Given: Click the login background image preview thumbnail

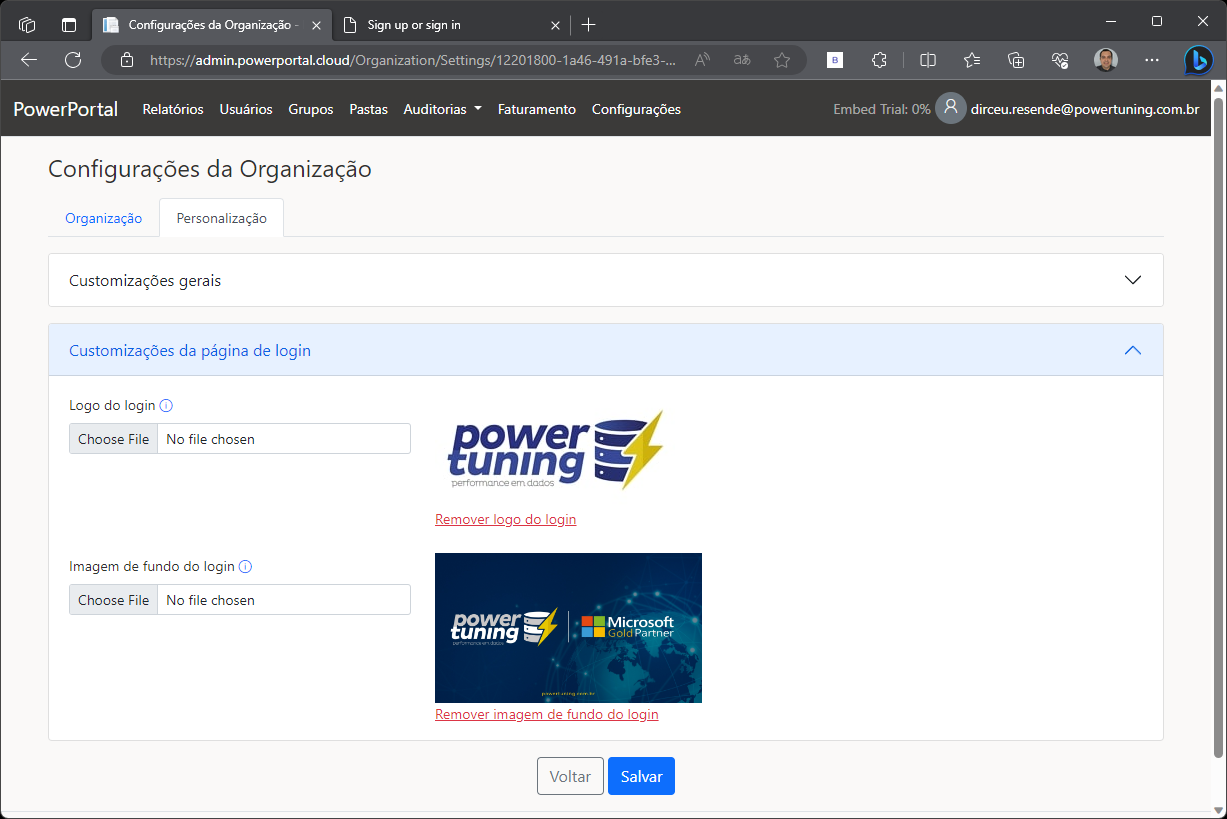Looking at the screenshot, I should [x=568, y=627].
